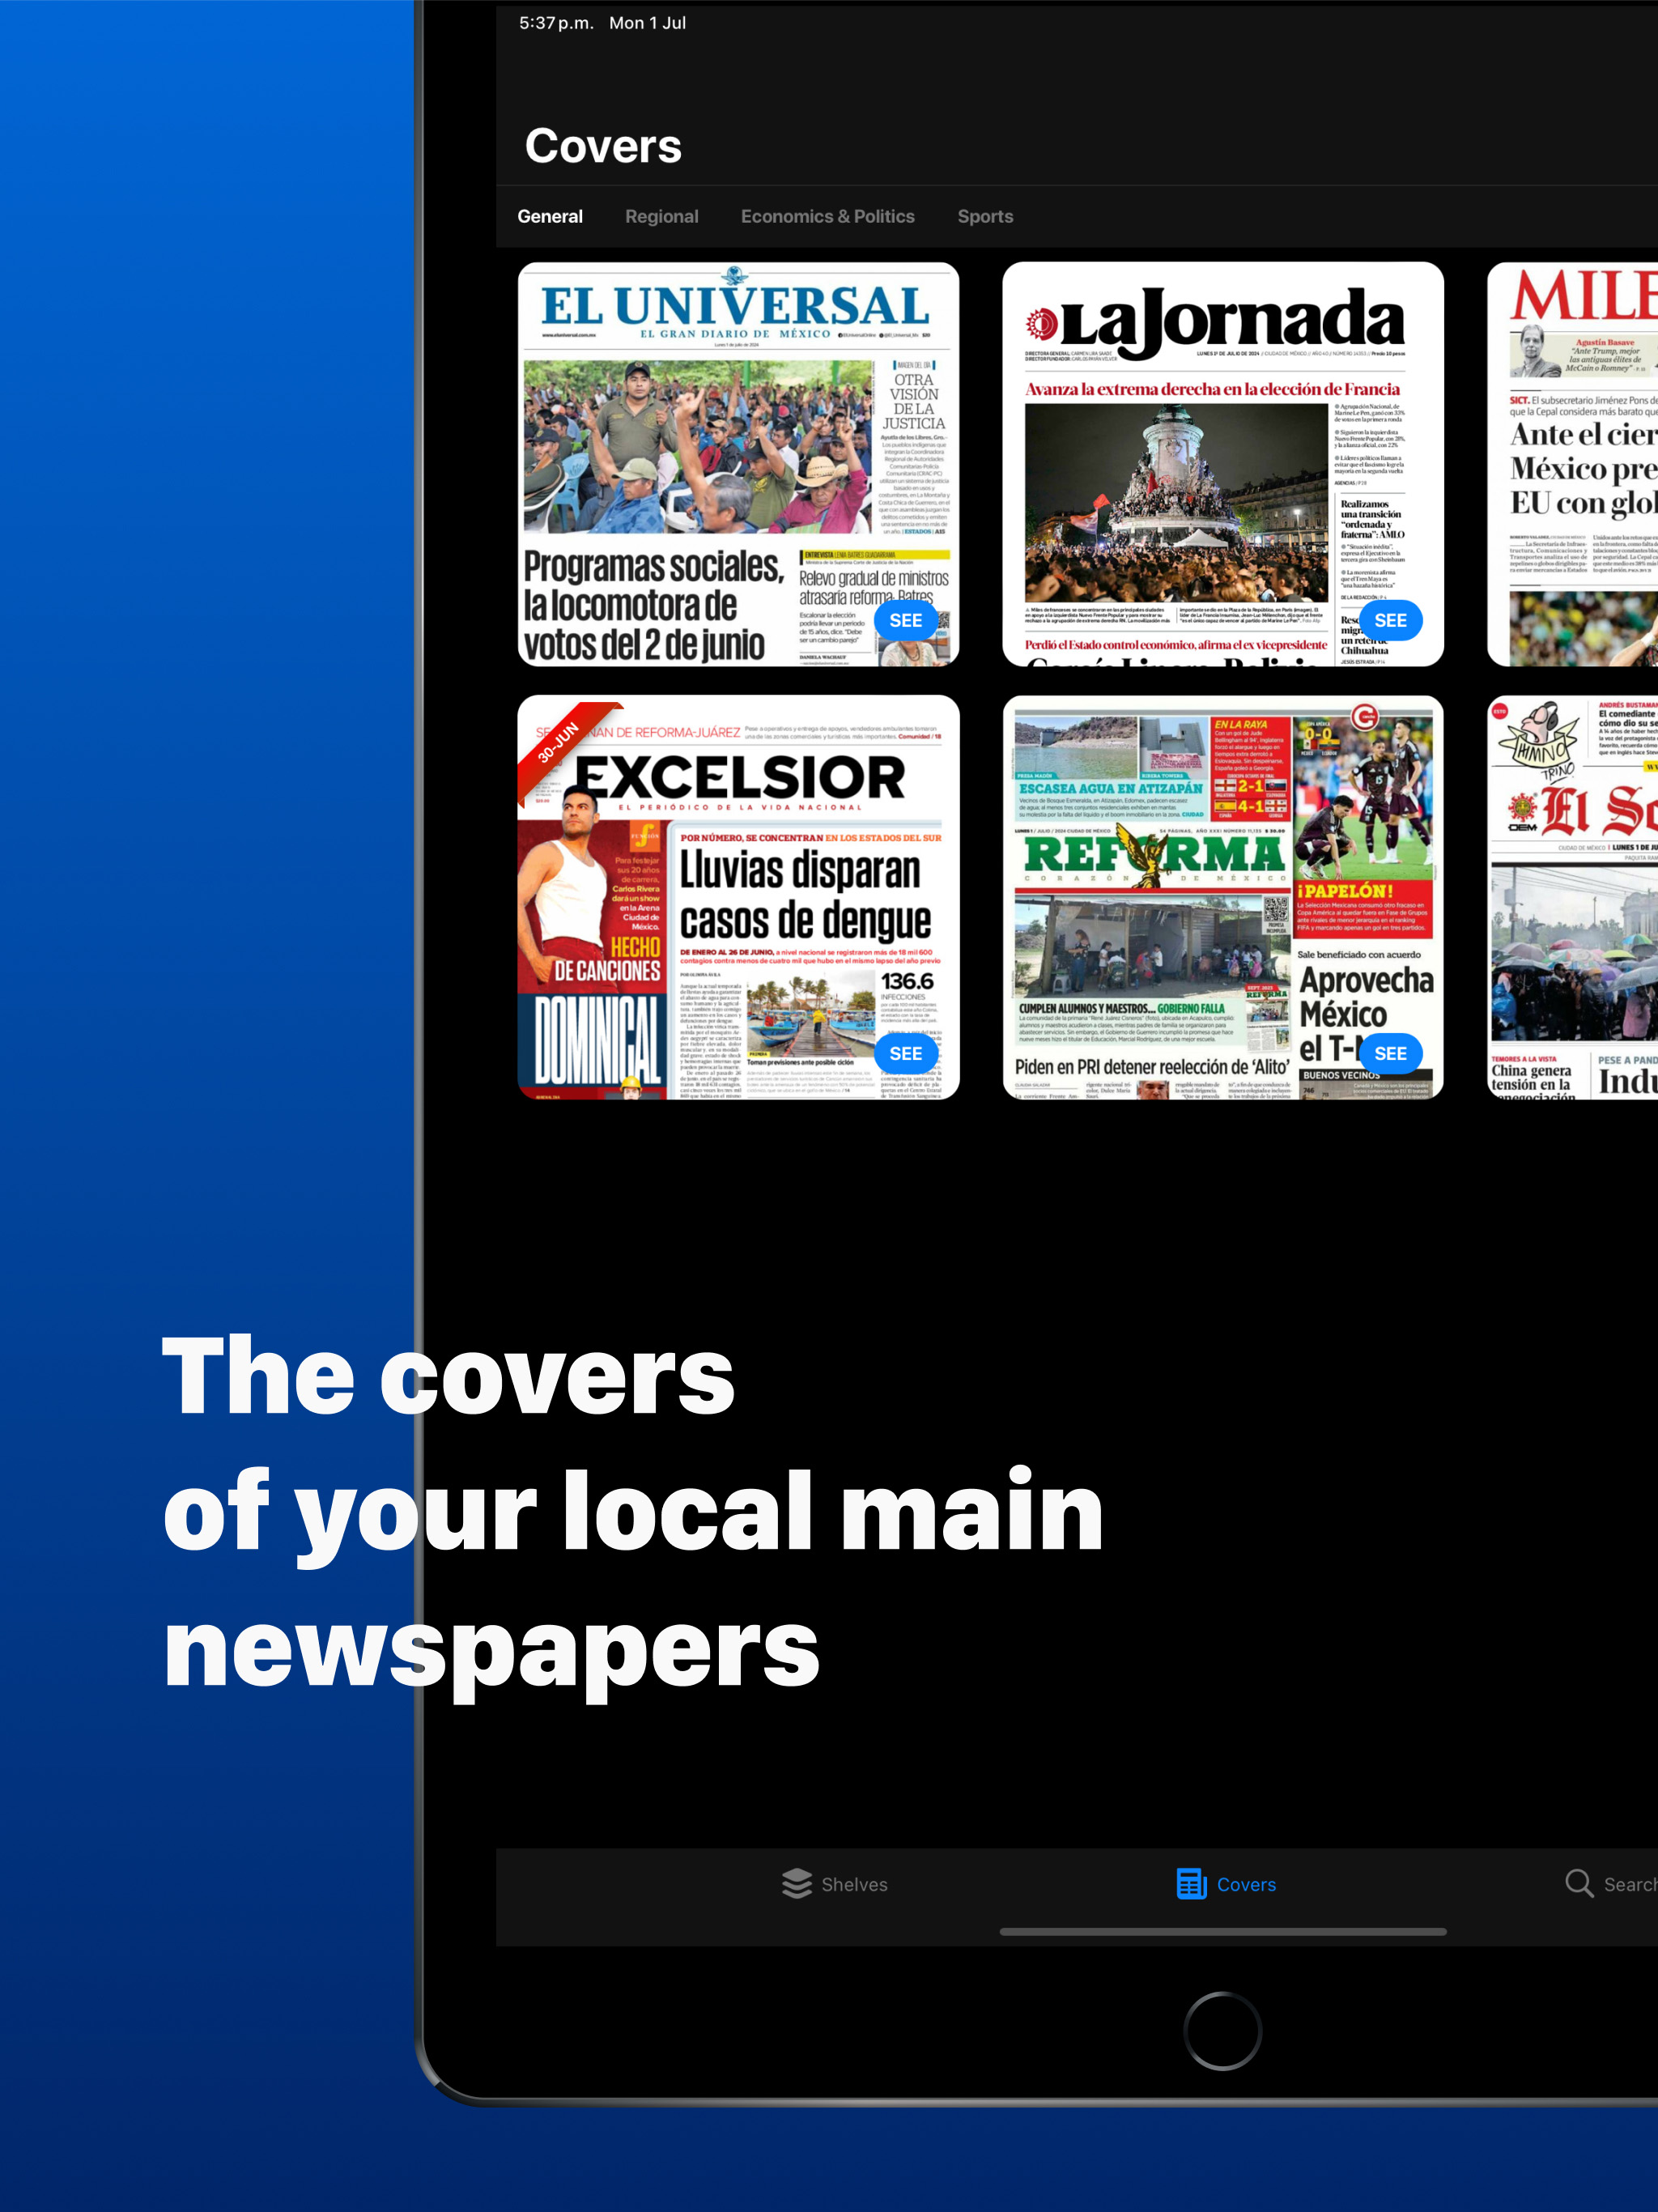Tap SEE on La Jornada cover
Screen dimensions: 1658x2212
click(1391, 620)
